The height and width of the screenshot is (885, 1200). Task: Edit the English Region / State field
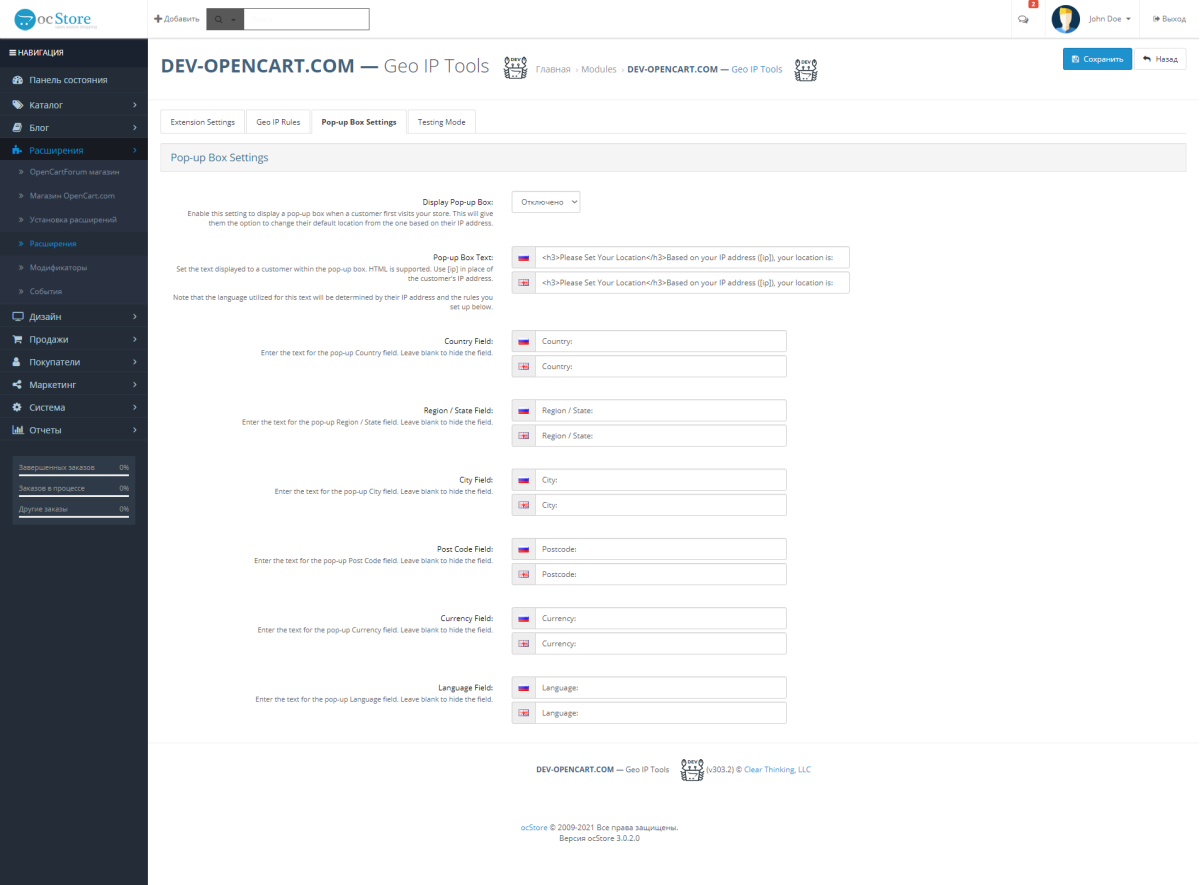[x=661, y=436]
